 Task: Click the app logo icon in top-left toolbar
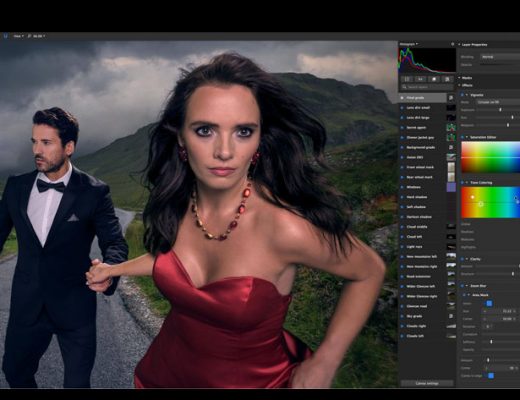(x=5, y=36)
